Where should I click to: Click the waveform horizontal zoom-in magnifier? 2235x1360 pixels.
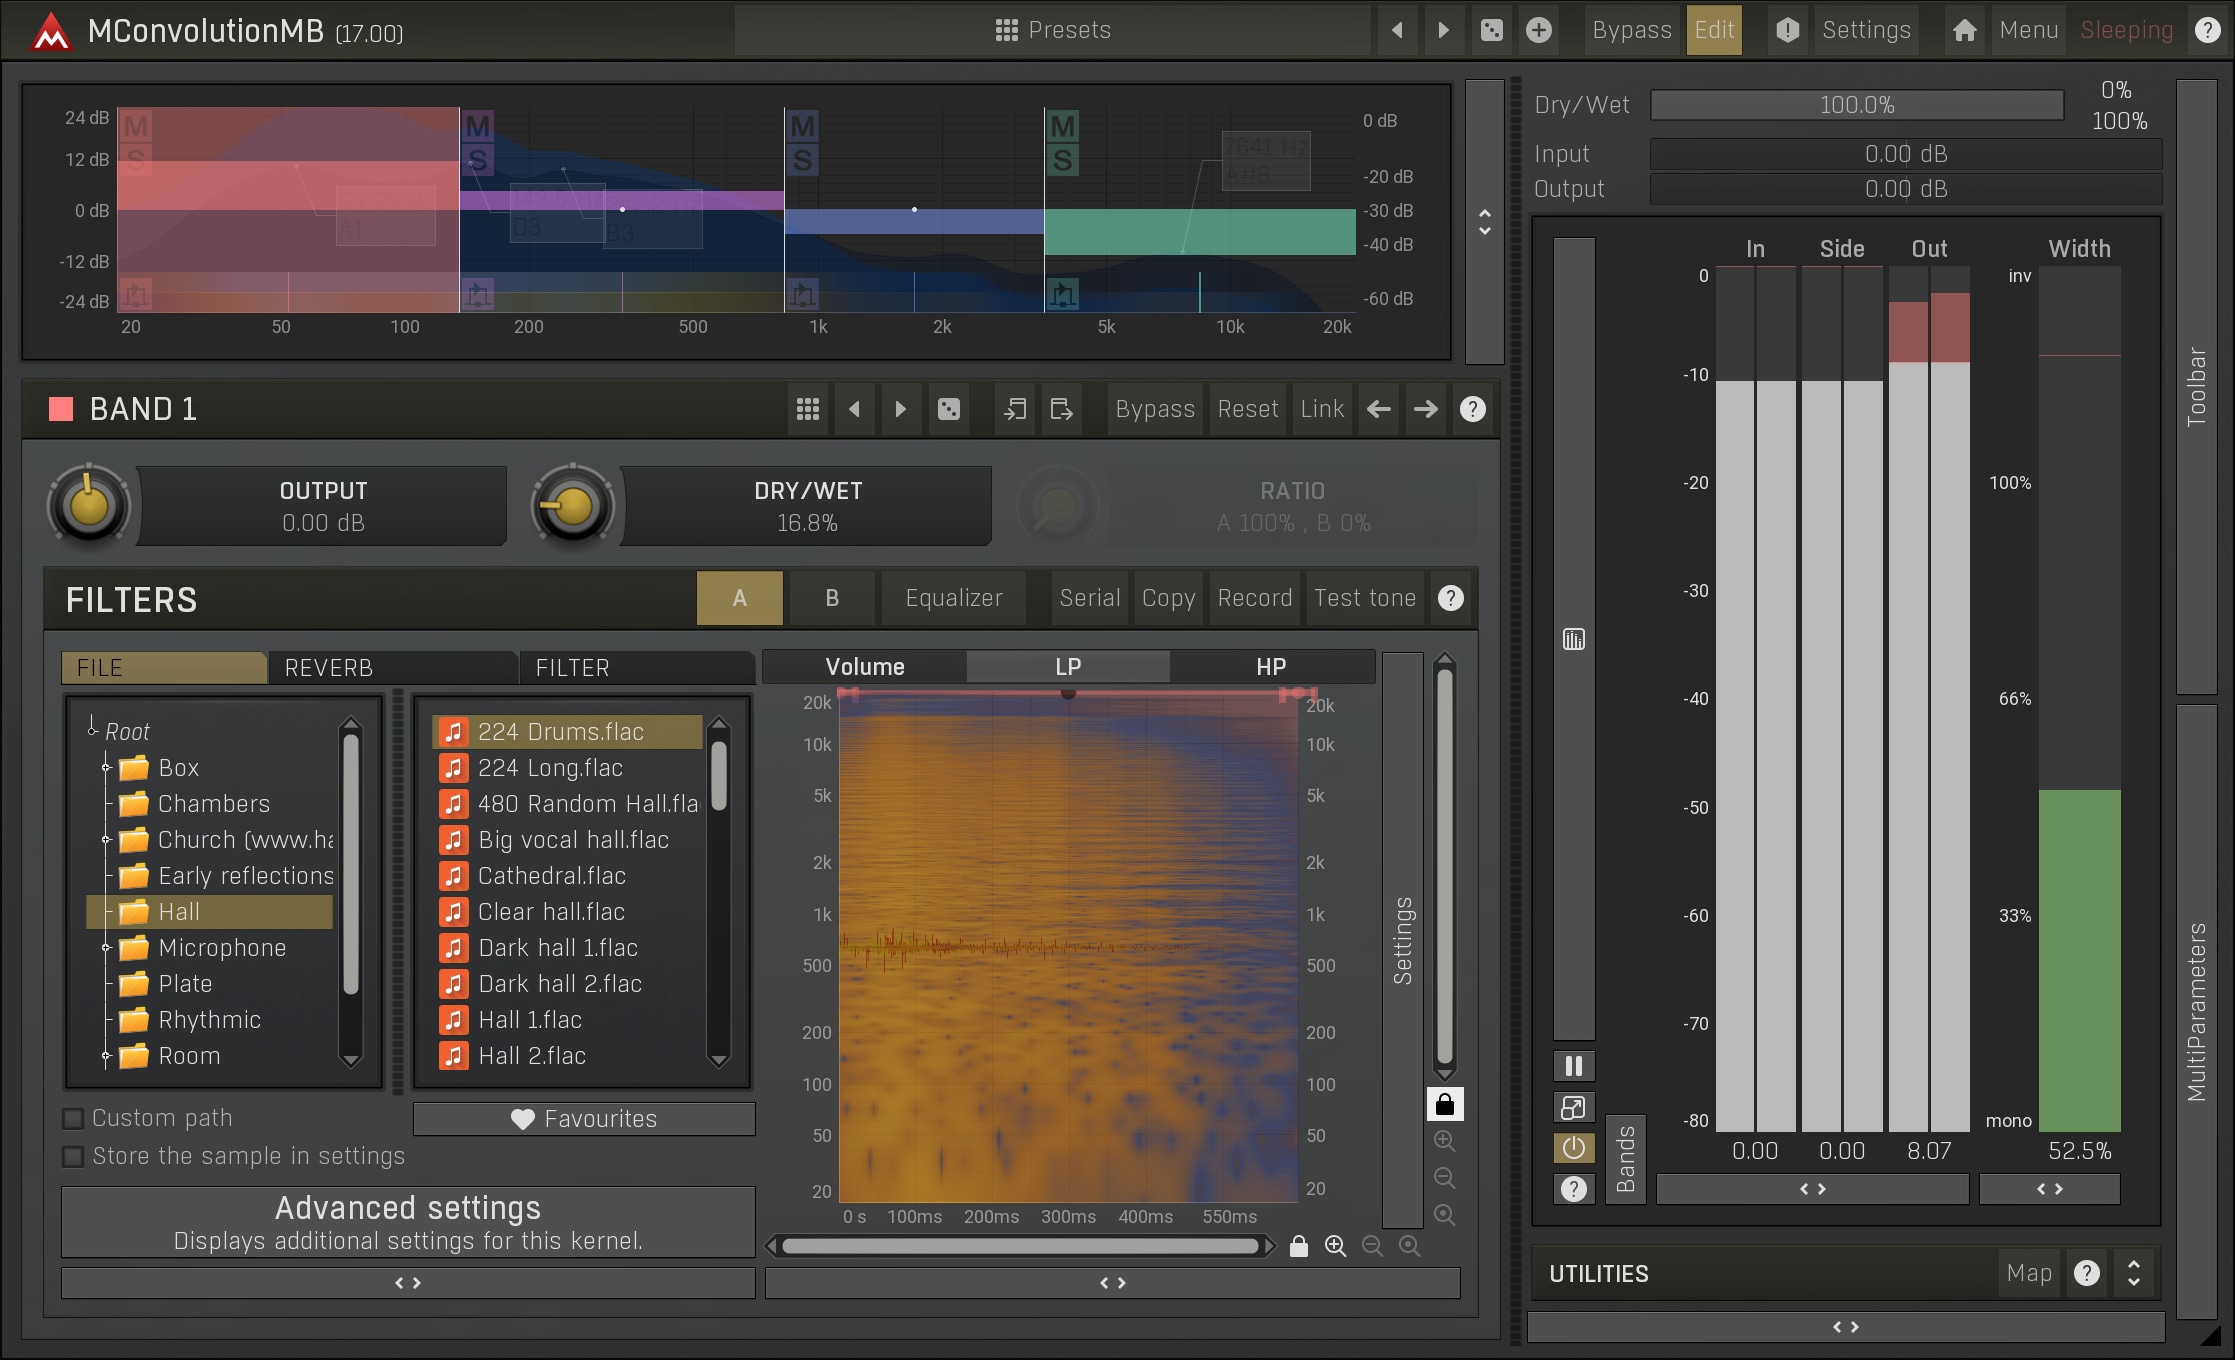tap(1335, 1246)
